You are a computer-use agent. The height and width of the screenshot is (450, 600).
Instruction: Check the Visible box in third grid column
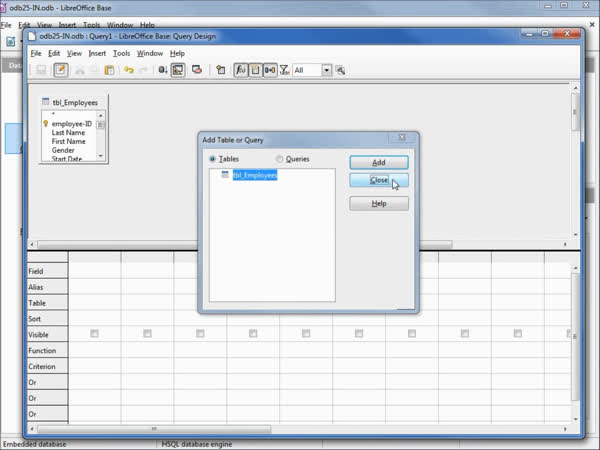pos(200,334)
